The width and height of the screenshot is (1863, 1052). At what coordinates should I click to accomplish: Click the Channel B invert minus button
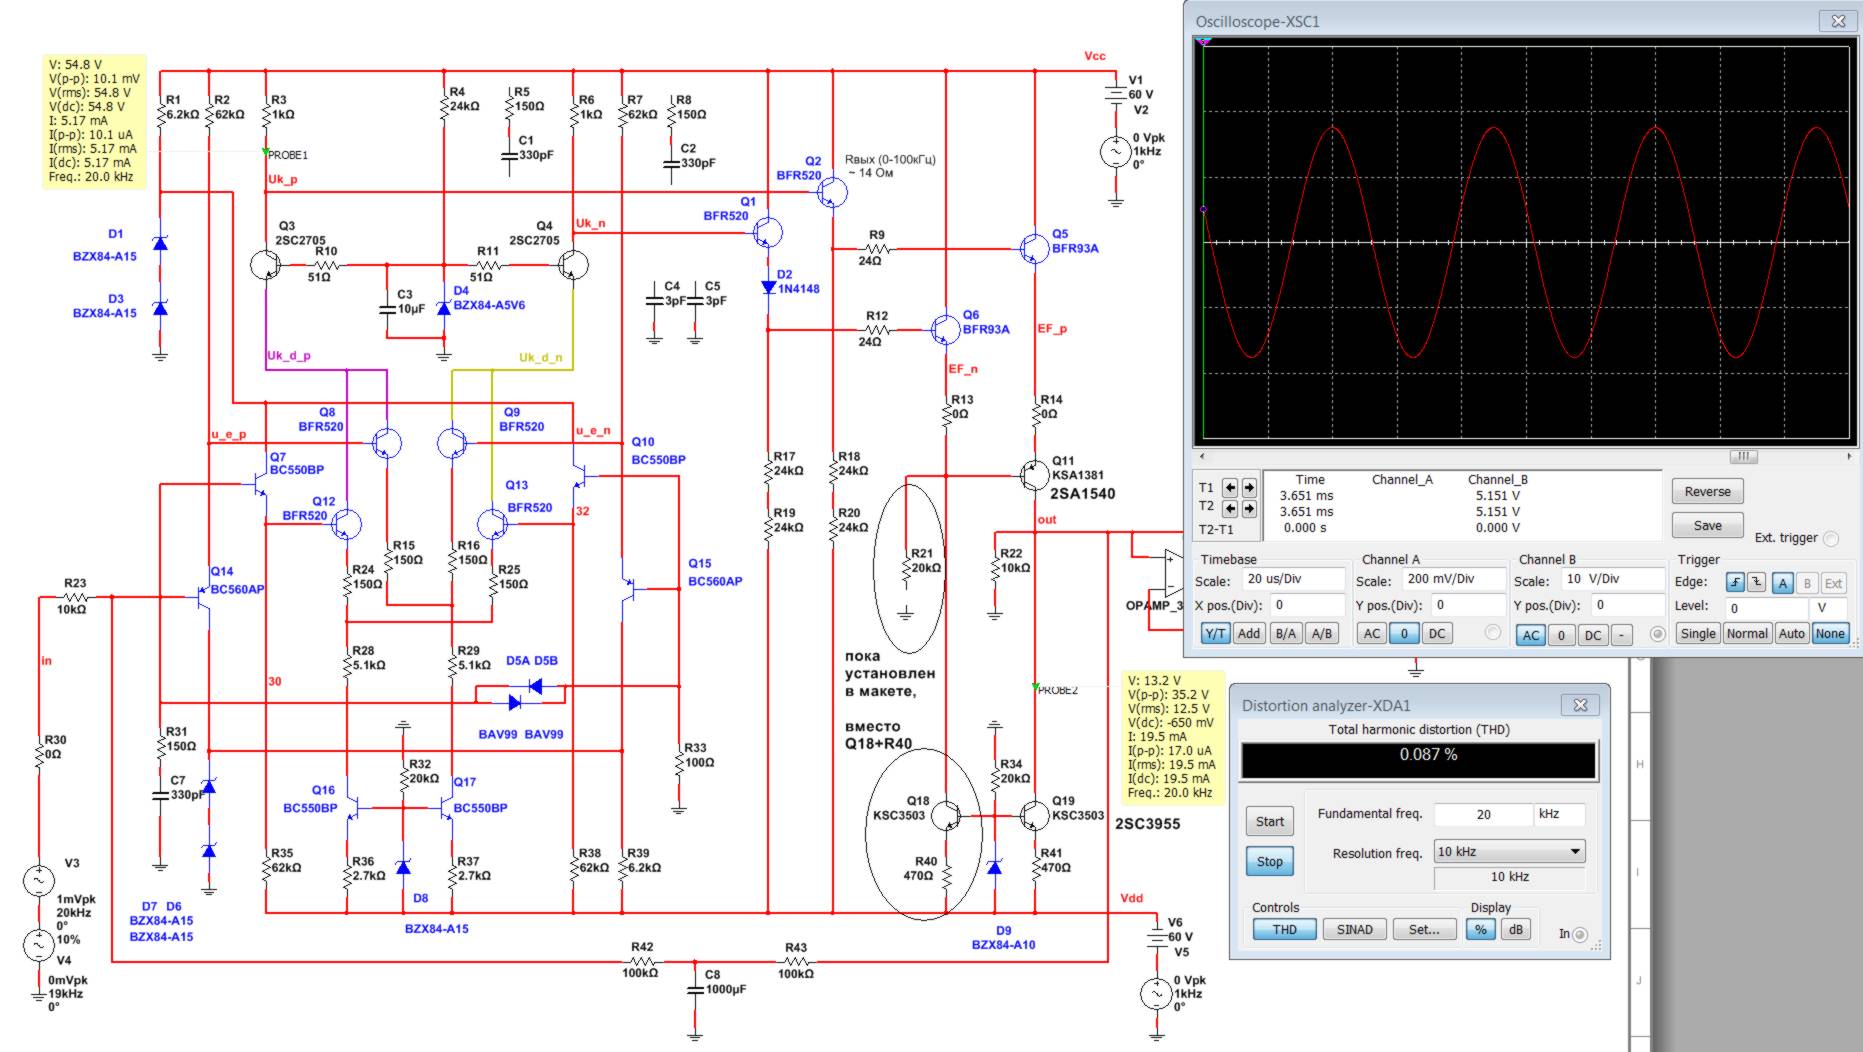(x=1622, y=634)
